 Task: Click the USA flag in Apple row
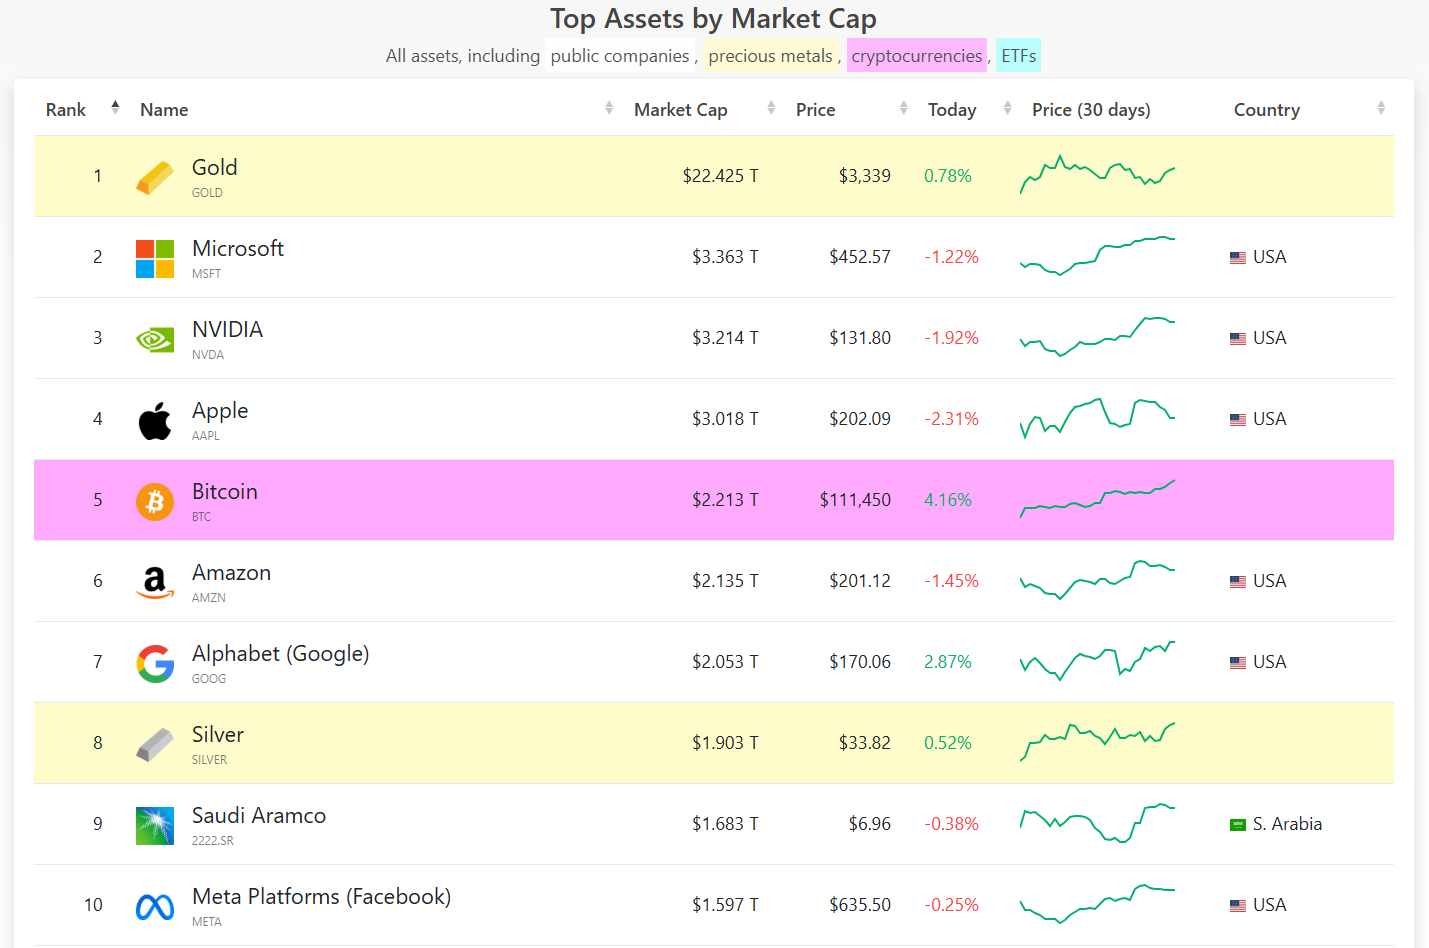[1238, 420]
